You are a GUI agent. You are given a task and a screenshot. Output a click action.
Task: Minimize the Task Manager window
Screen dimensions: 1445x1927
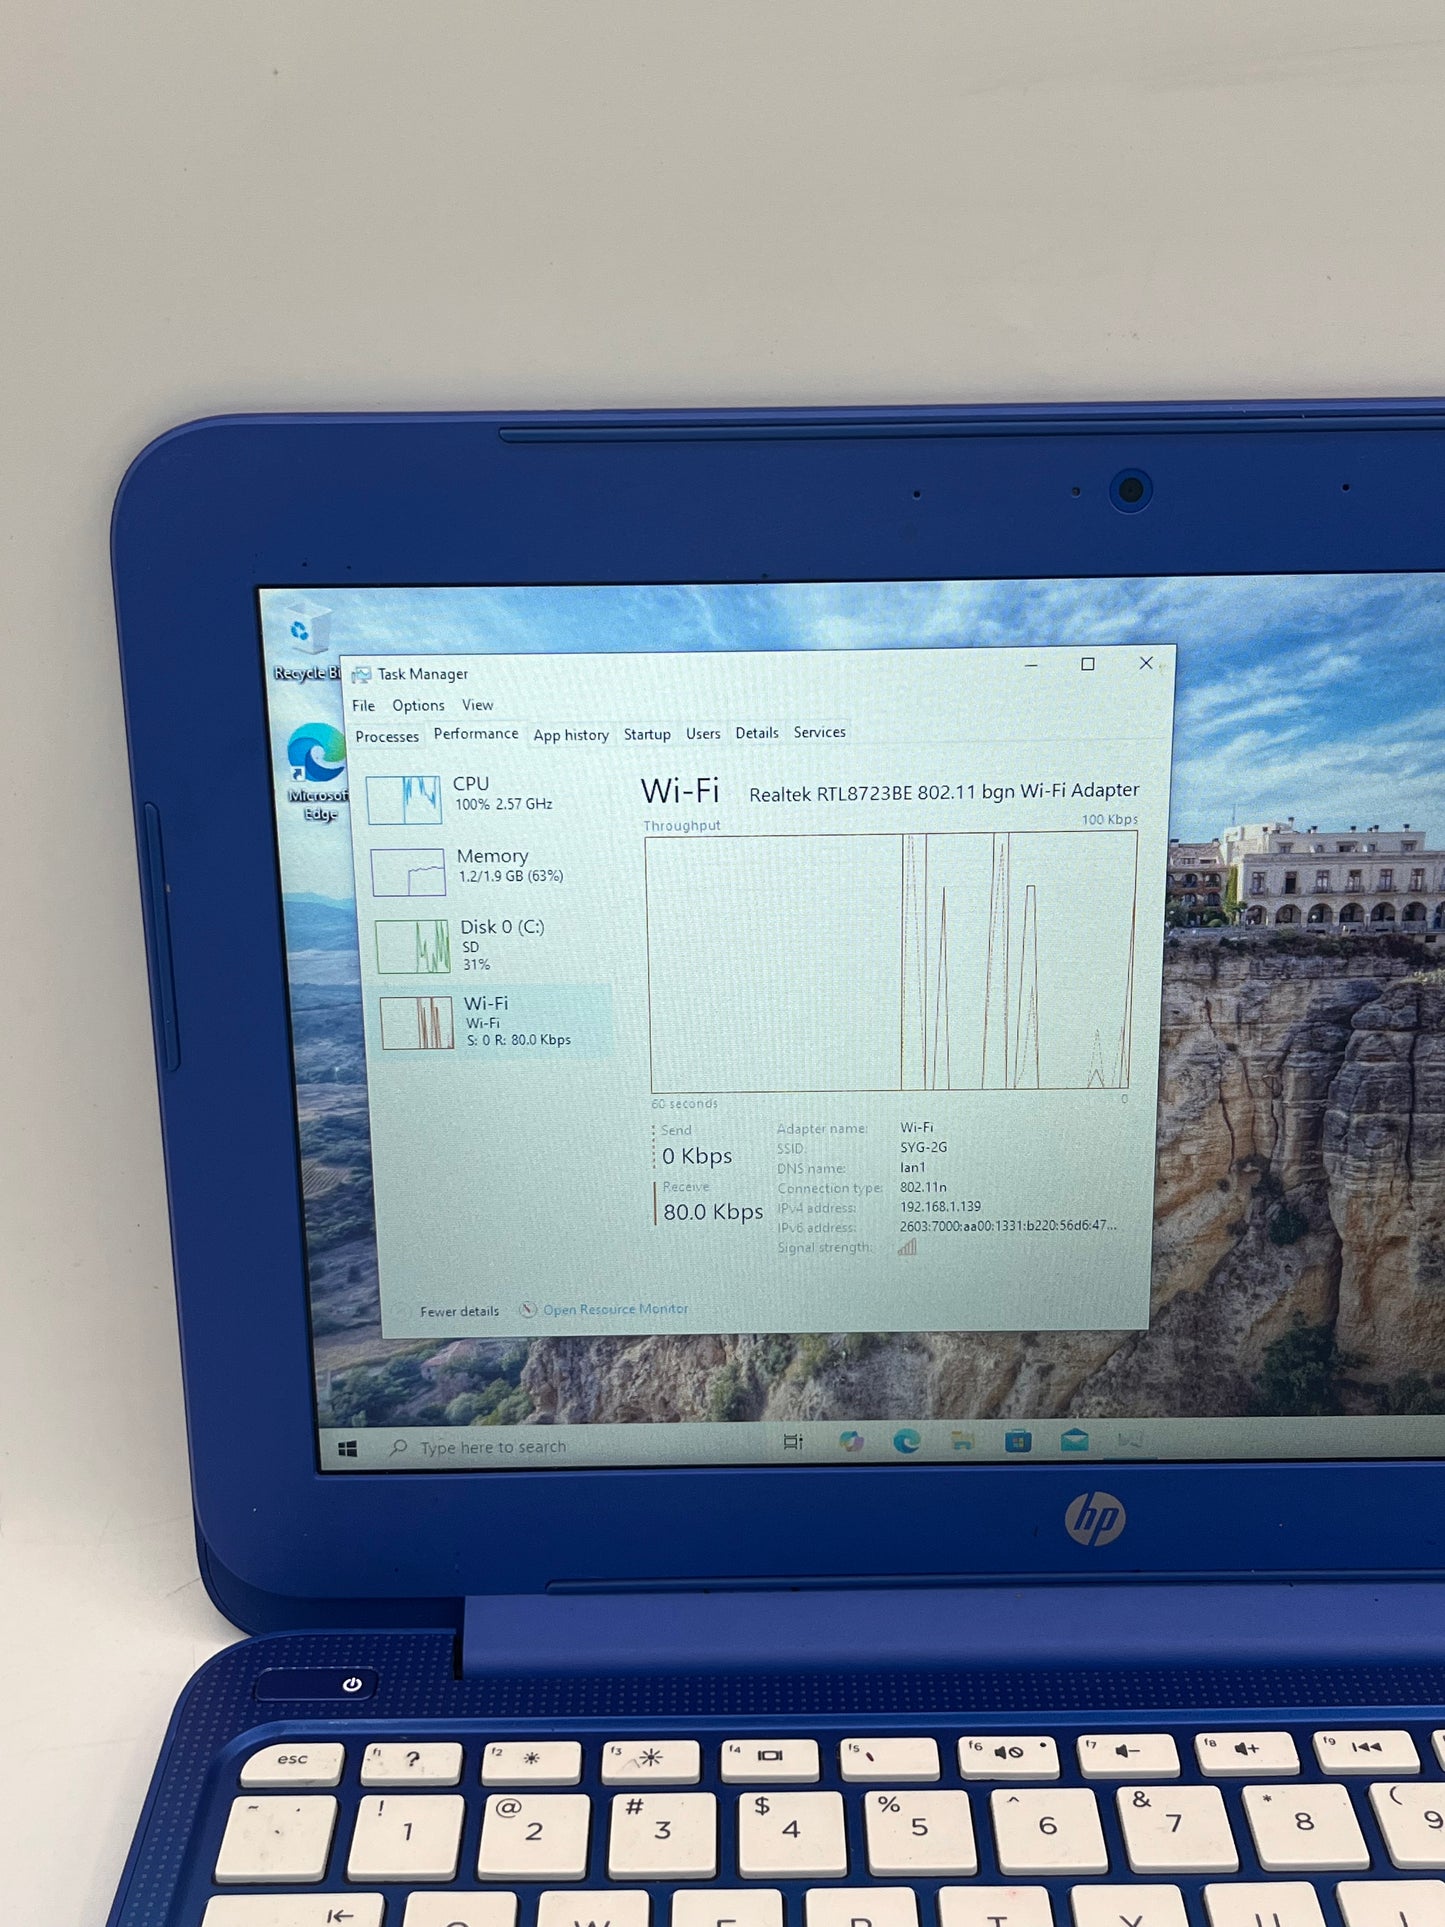coord(1031,665)
